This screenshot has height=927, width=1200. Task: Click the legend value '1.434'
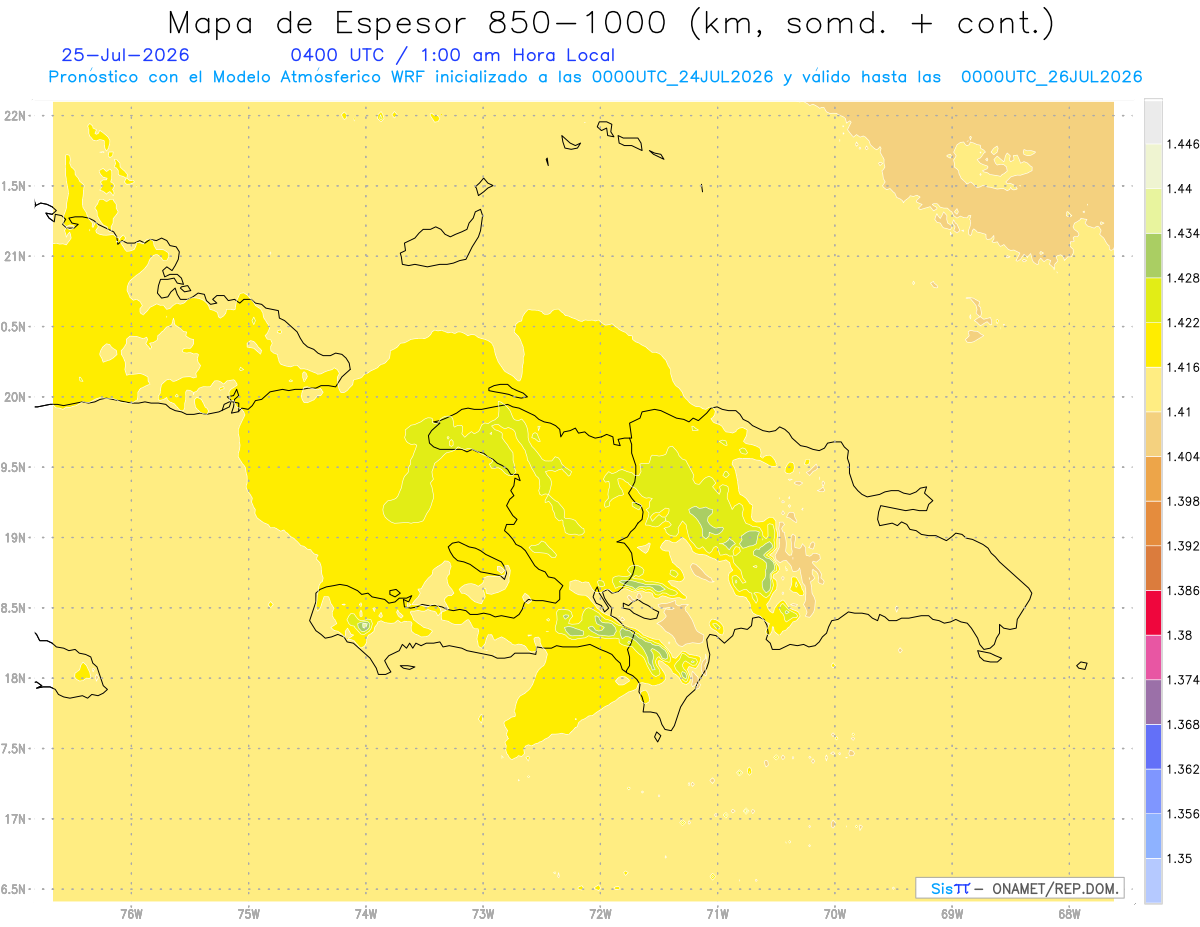[x=1183, y=233]
